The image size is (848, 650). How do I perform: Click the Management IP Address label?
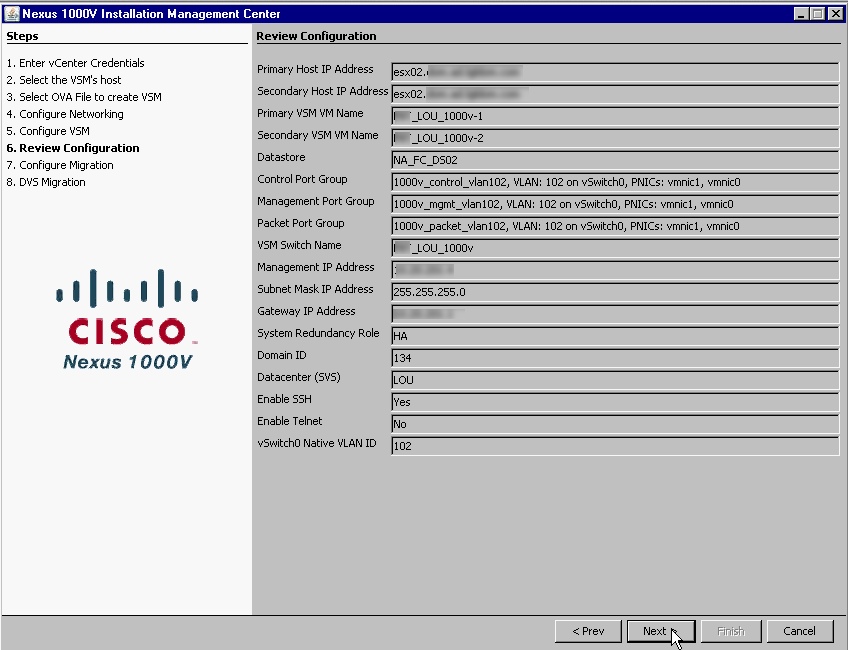[x=316, y=267]
